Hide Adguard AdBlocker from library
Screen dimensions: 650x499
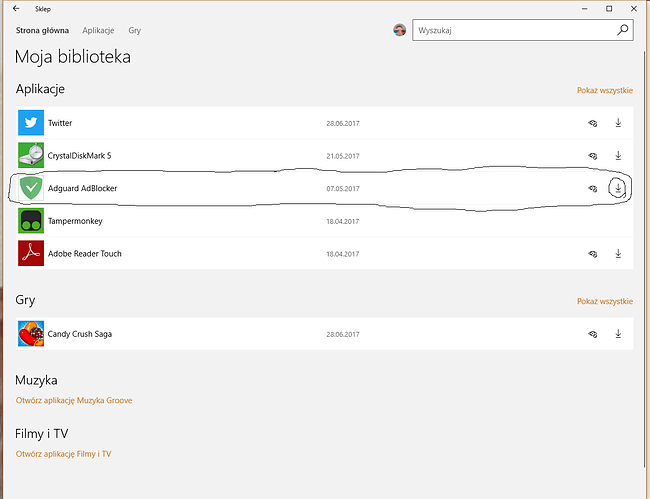coord(593,189)
